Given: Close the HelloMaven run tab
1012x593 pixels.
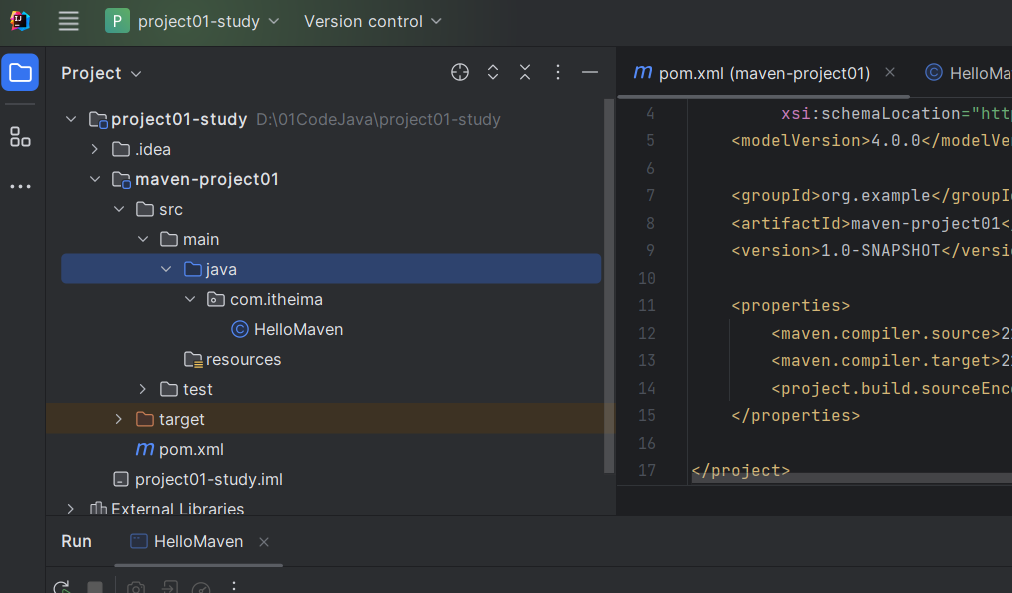Looking at the screenshot, I should (264, 542).
